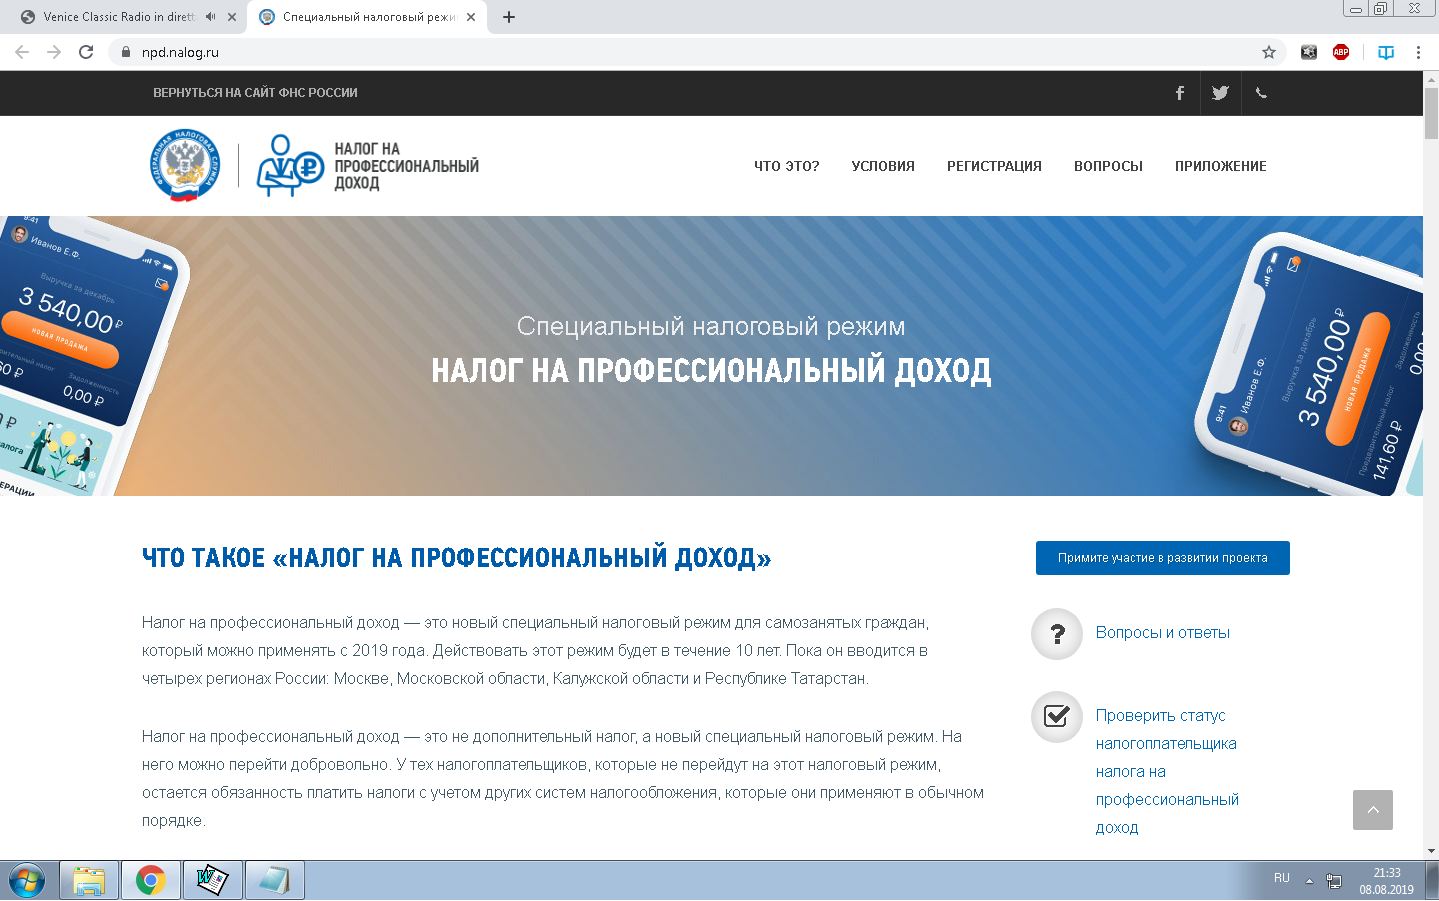
Task: Click the padlock site info icon
Action: 126,52
